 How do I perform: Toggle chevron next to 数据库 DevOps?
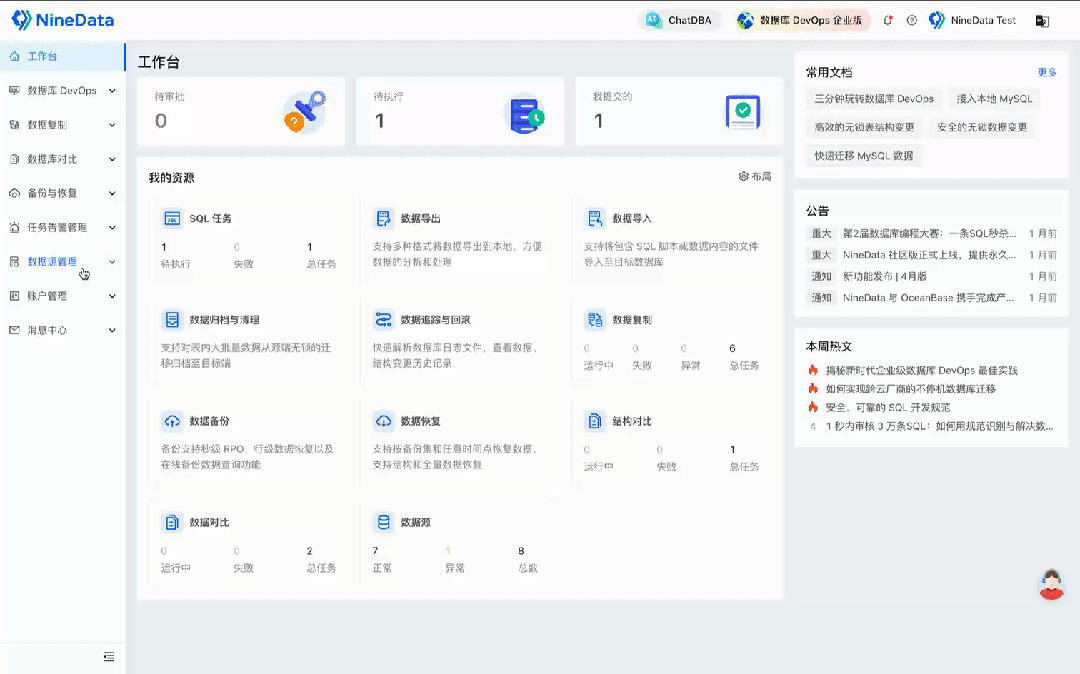(112, 91)
